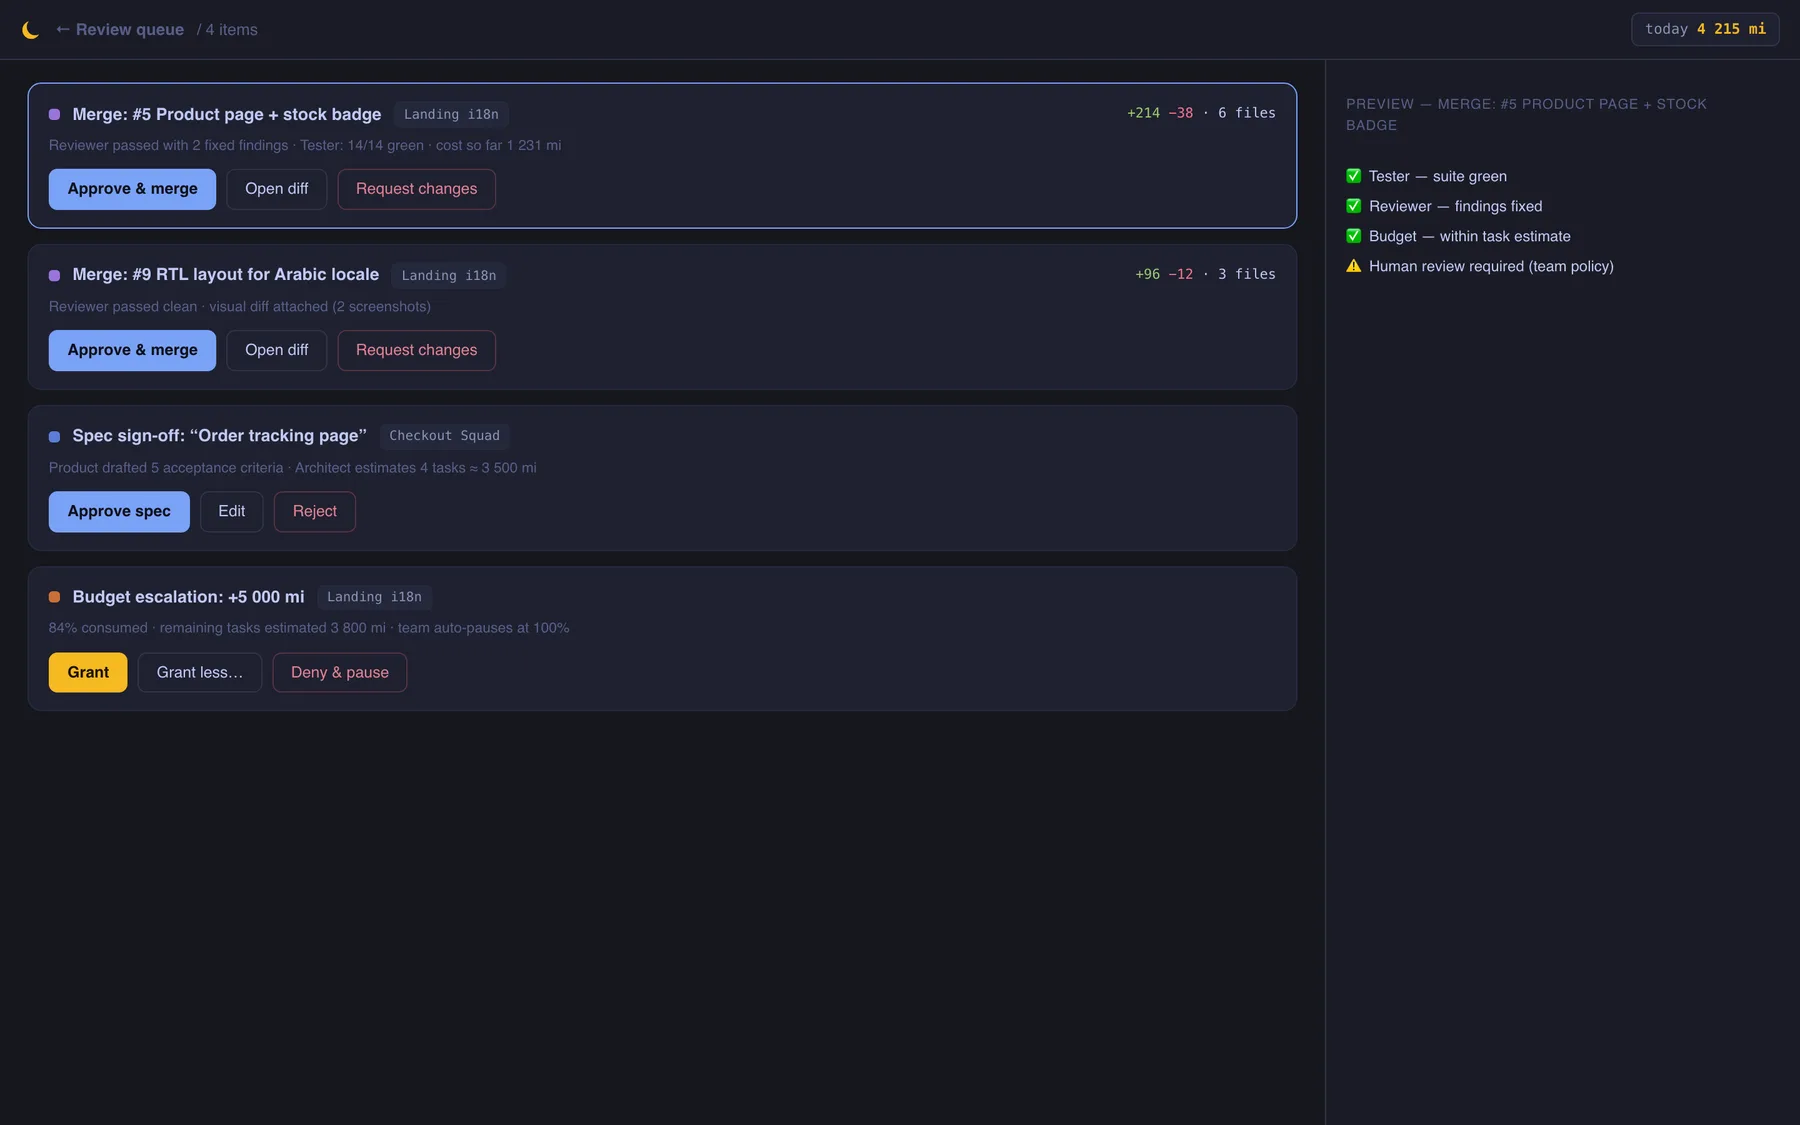1800x1125 pixels.
Task: Select the Budget escalation: +5 000 mi title
Action: [189, 596]
